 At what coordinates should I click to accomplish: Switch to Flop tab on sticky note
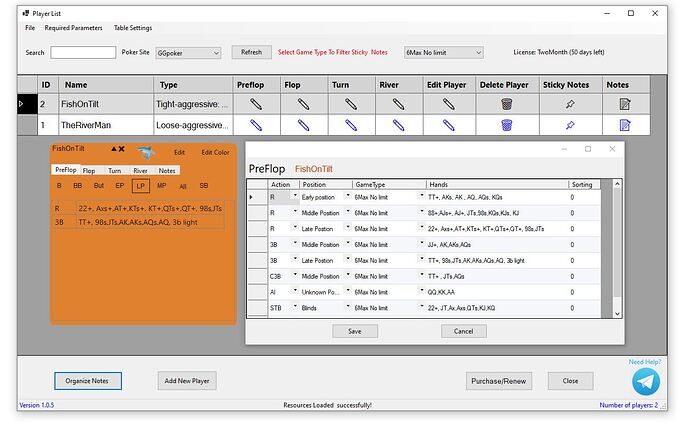[89, 170]
